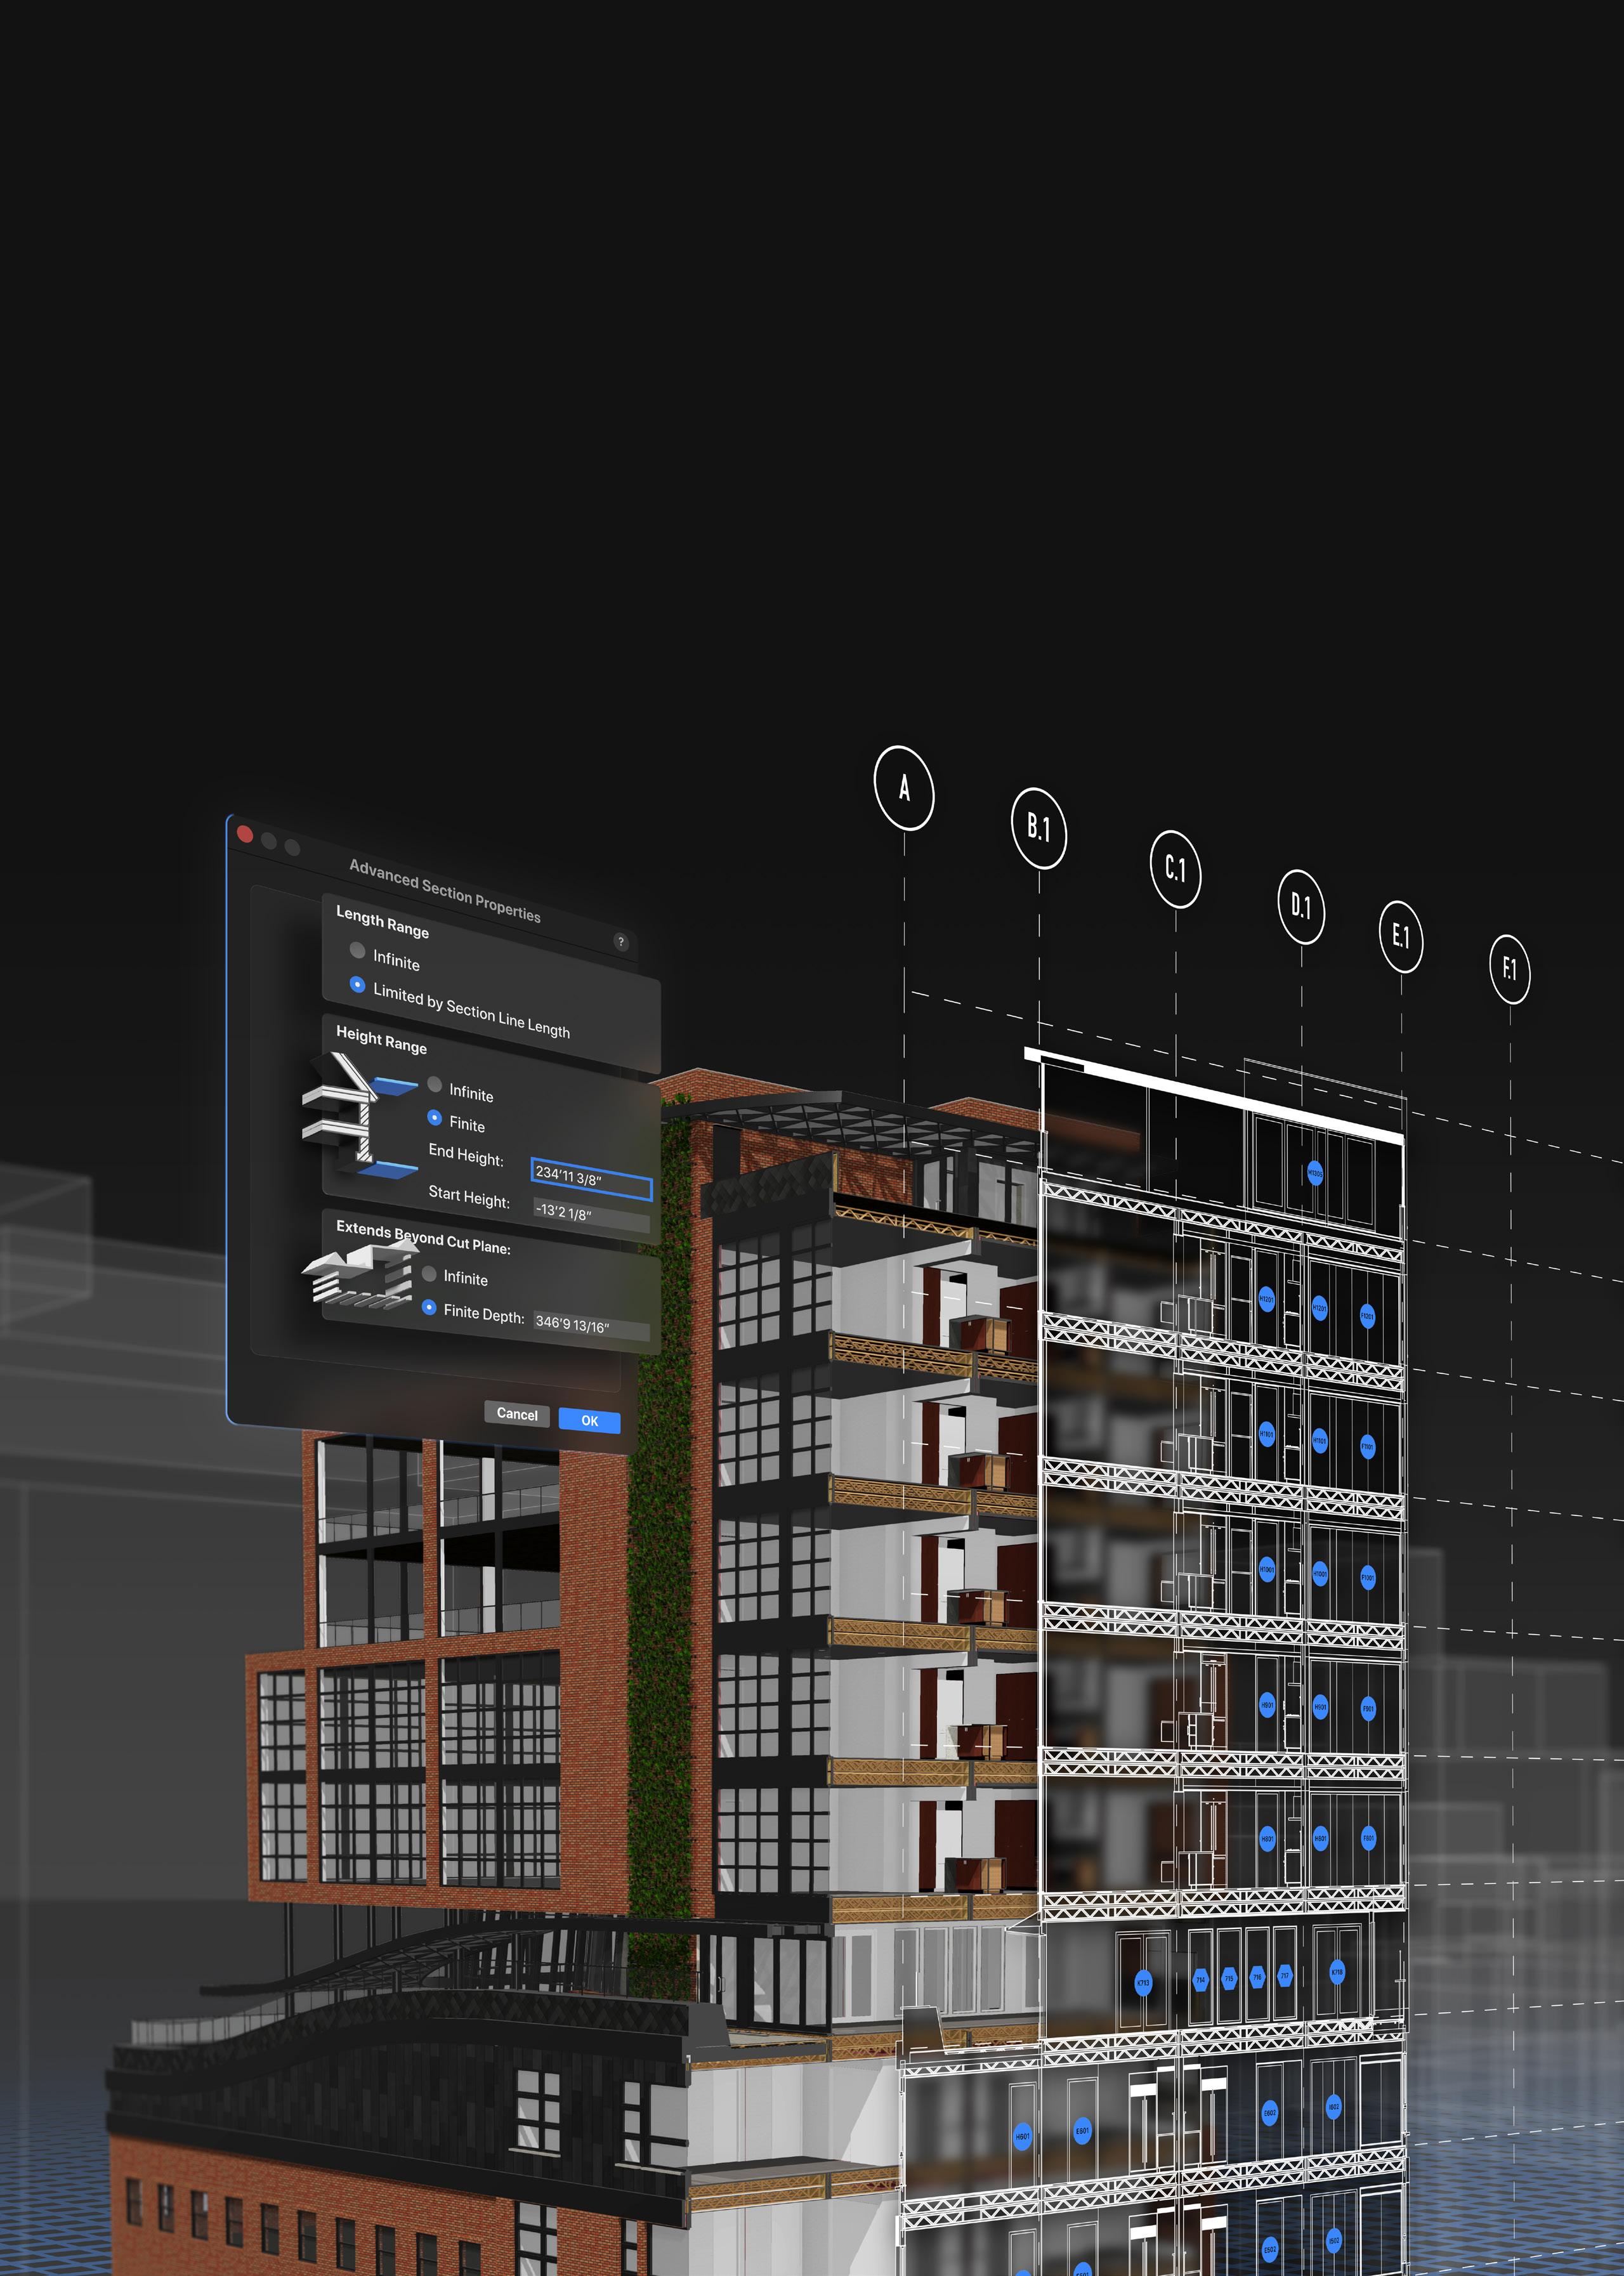Select the K713 door tag
Image resolution: width=1624 pixels, height=2276 pixels.
pos(1143,1982)
